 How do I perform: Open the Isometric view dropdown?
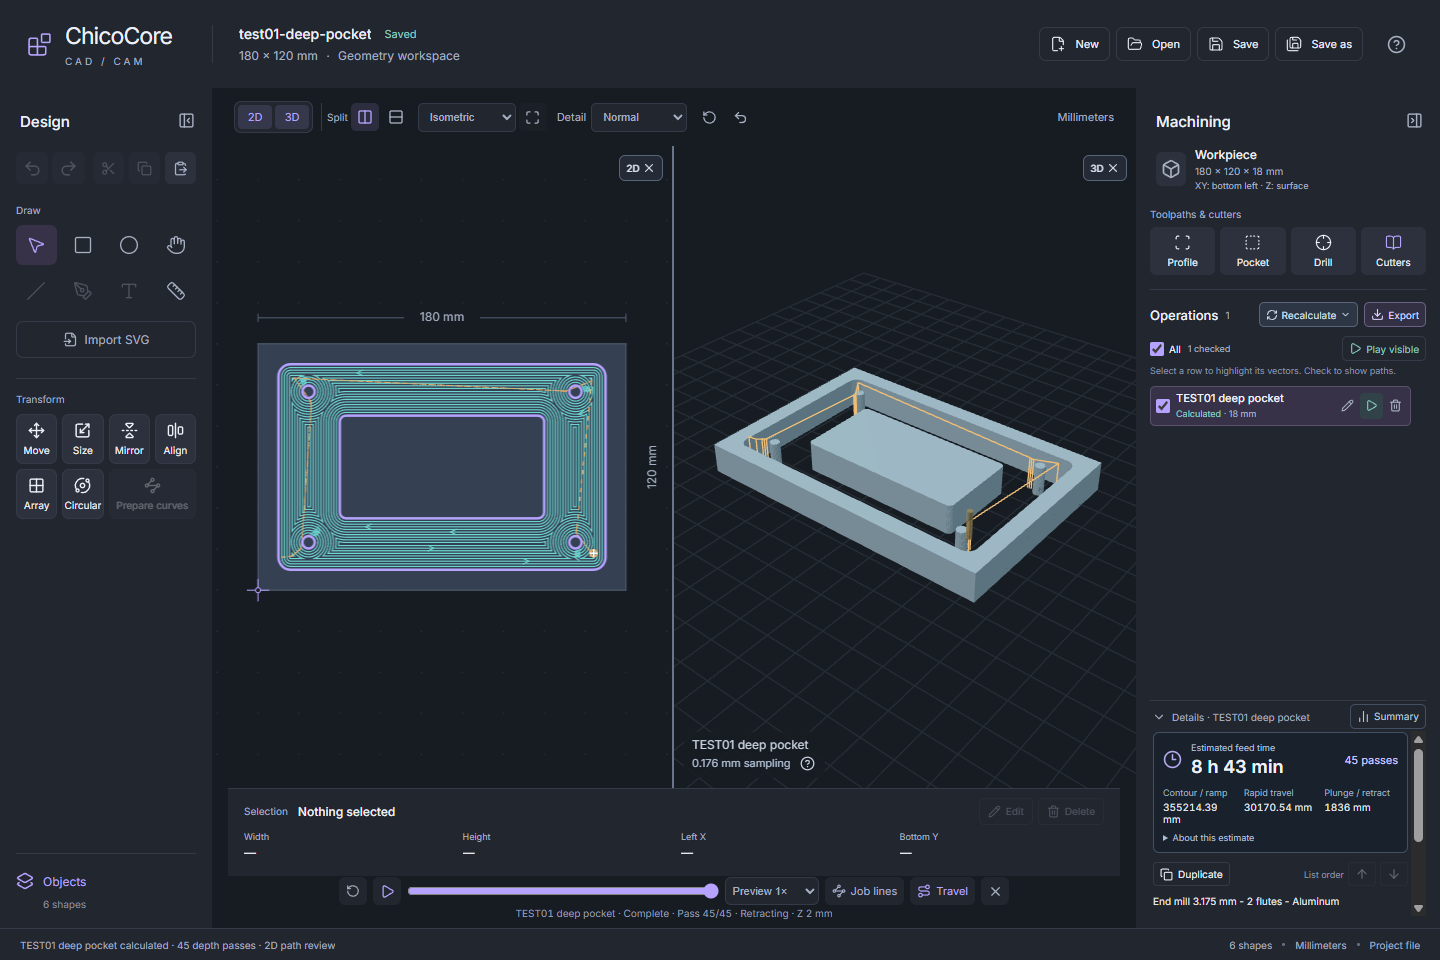pyautogui.click(x=467, y=117)
